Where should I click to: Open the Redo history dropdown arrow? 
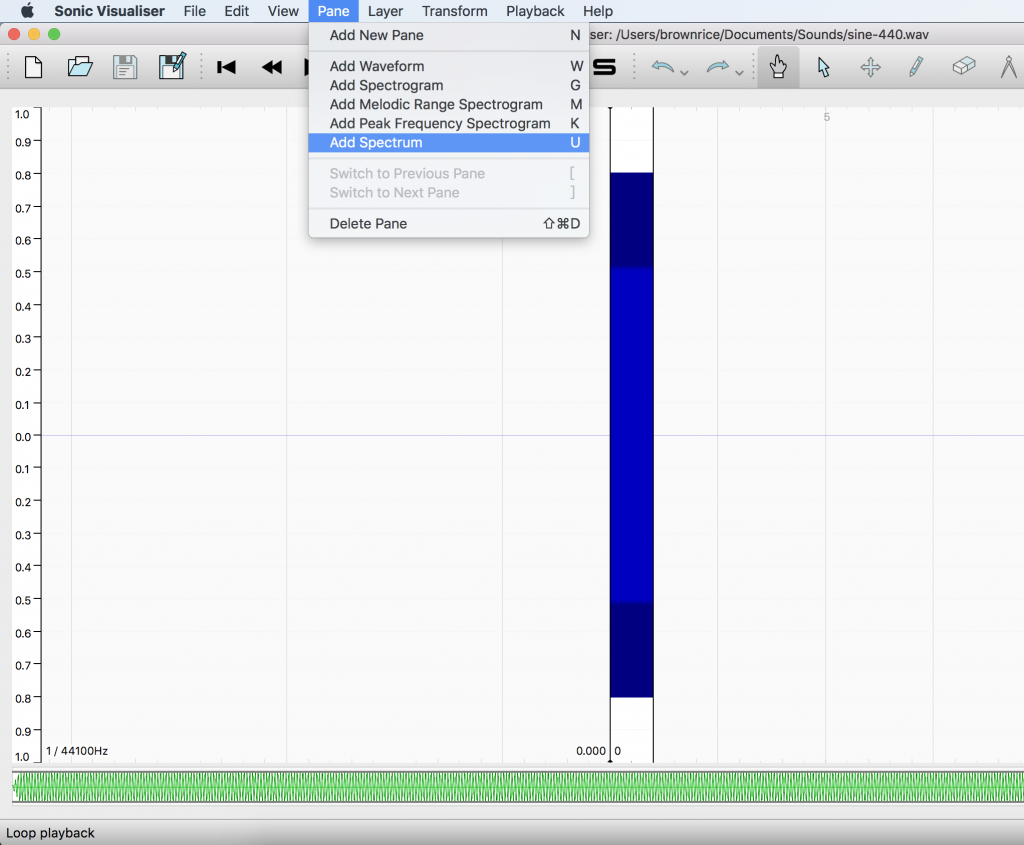[739, 72]
